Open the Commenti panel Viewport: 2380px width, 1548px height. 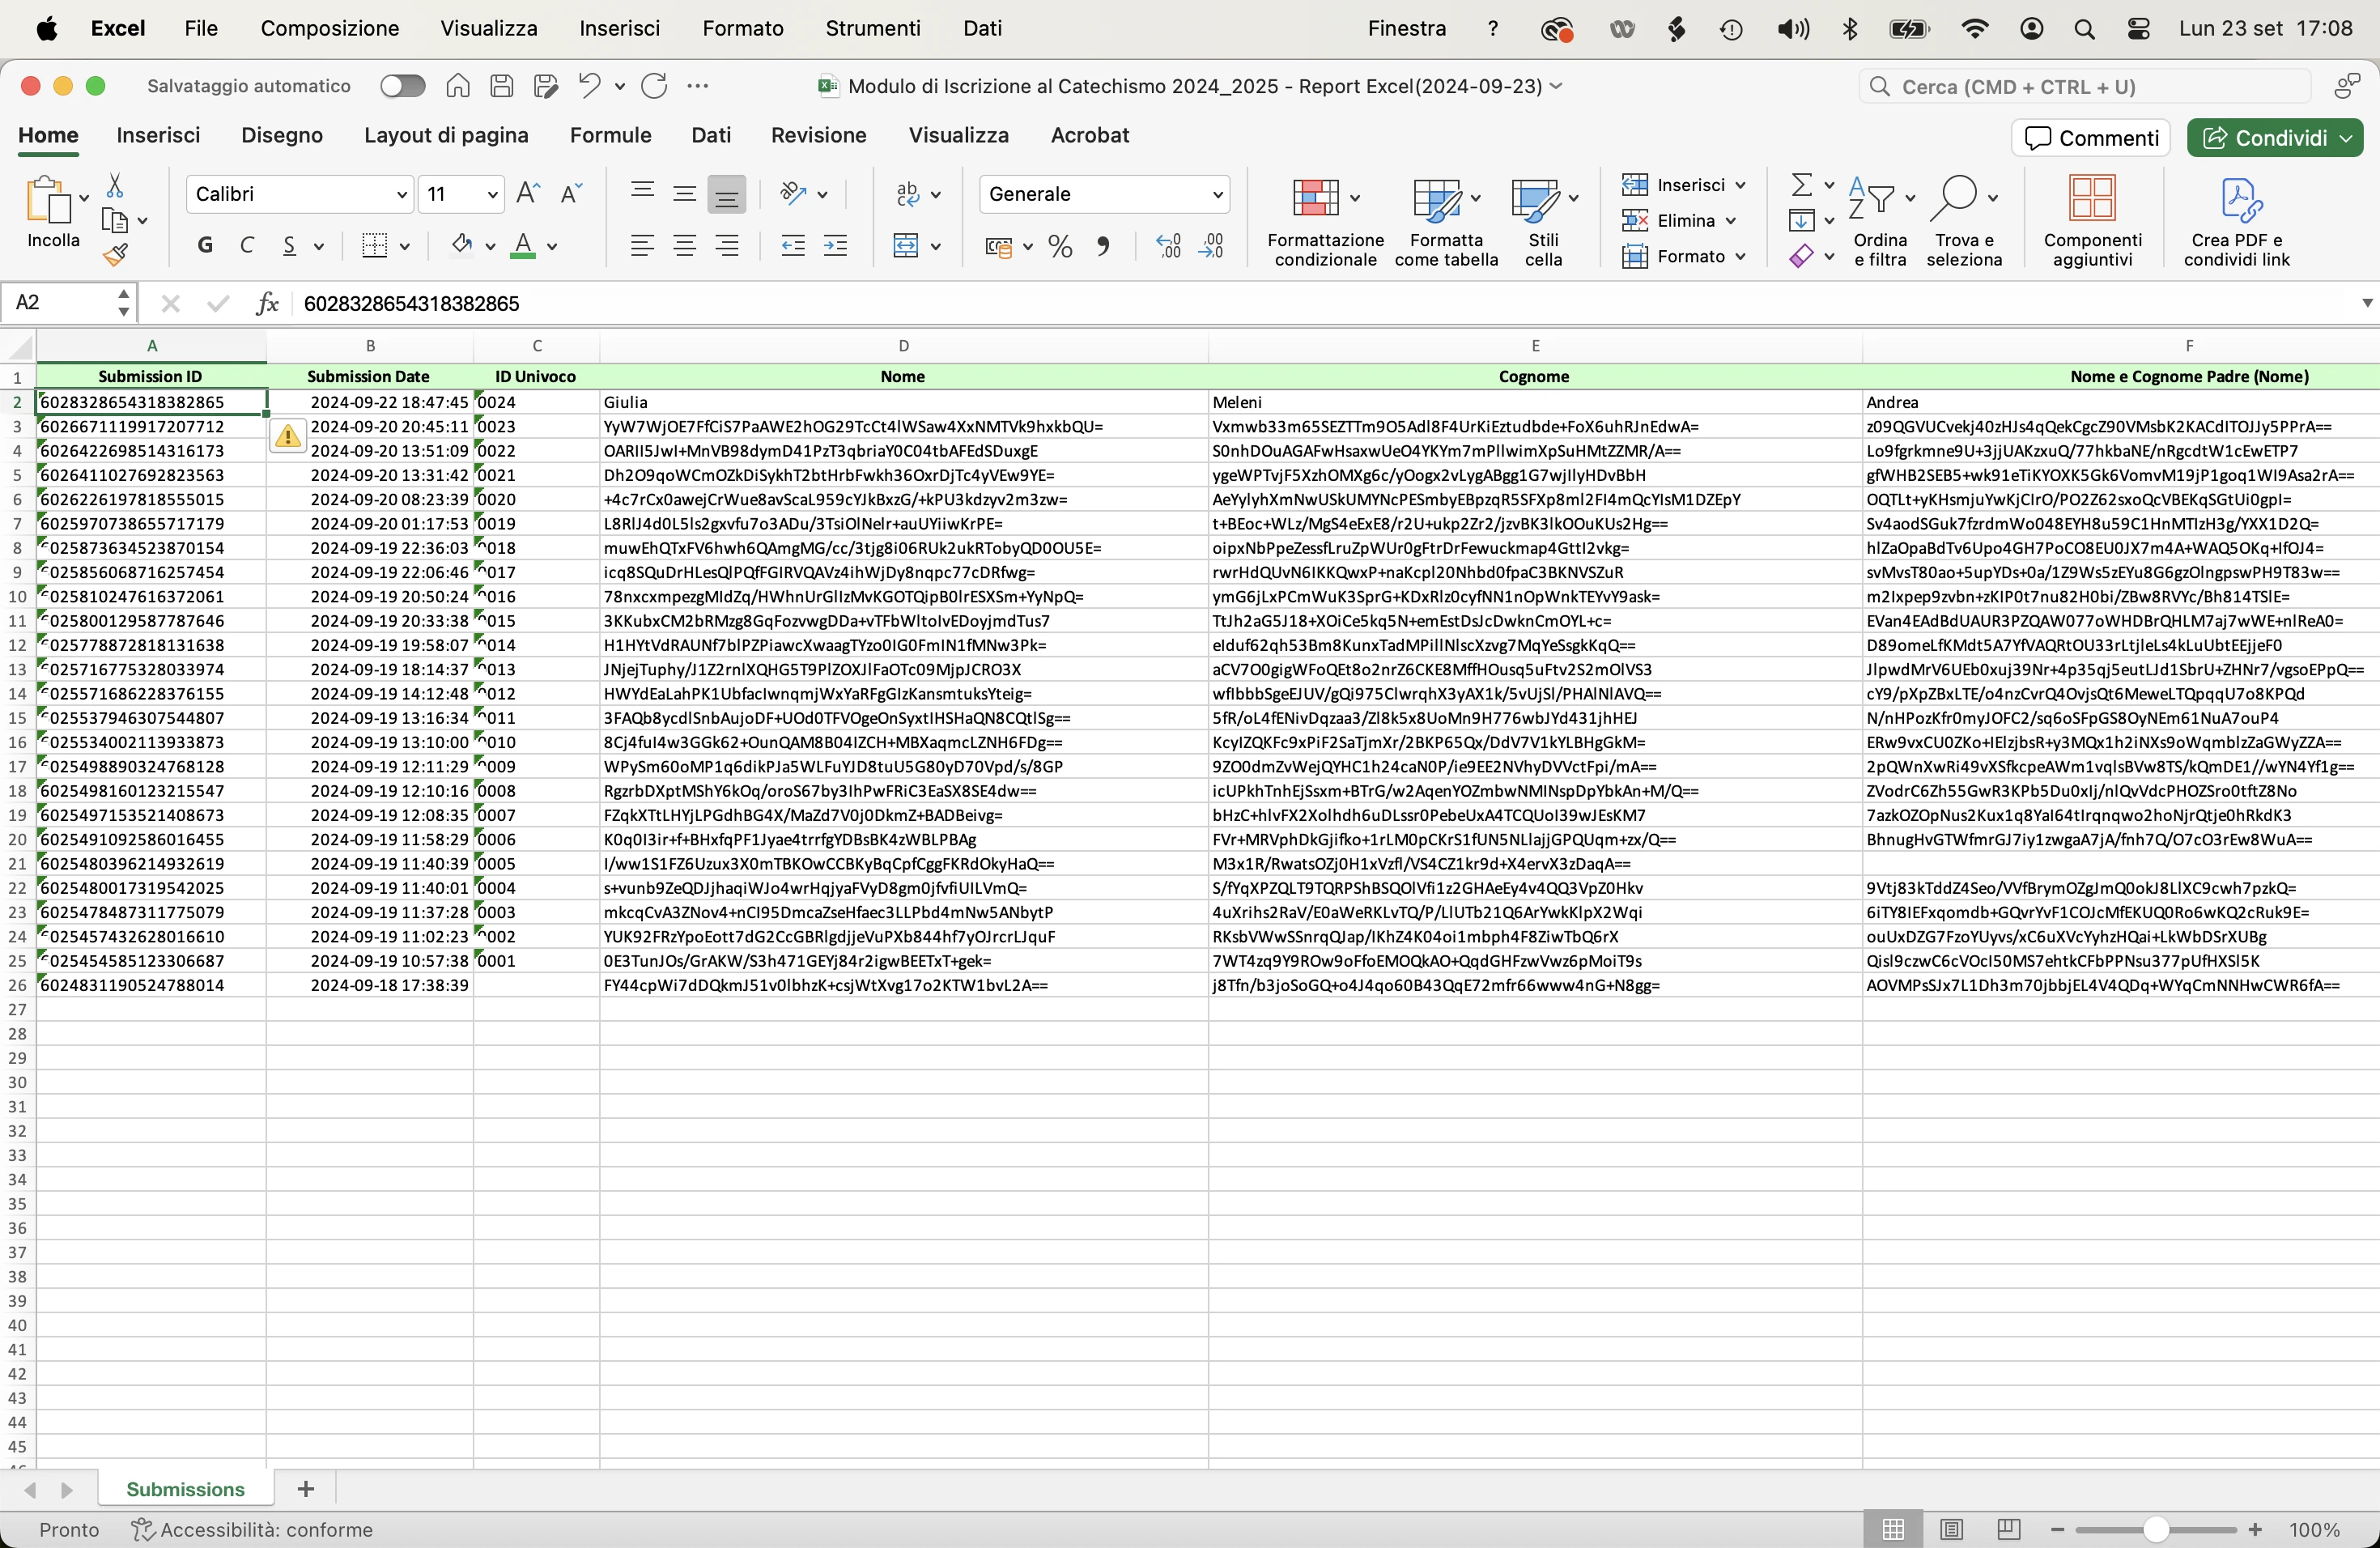2090,137
